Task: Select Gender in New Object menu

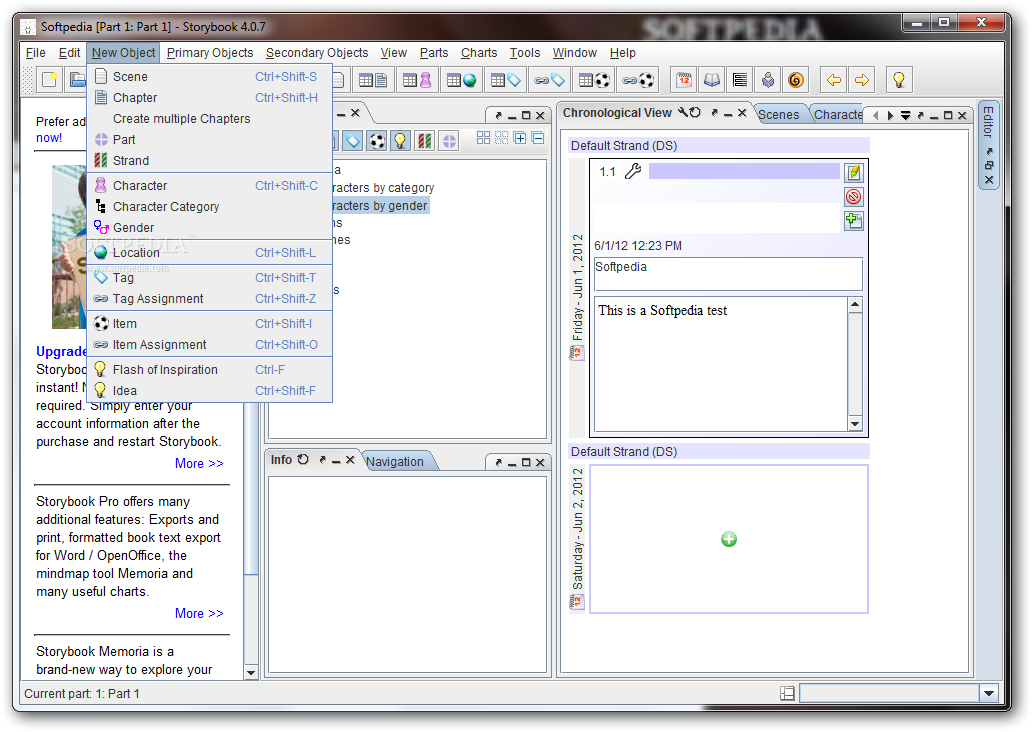Action: [209, 228]
